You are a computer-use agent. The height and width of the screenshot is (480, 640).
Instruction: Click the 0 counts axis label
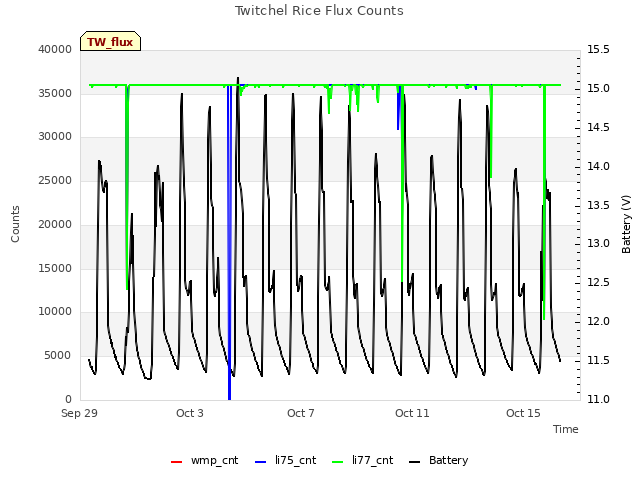[x=68, y=399]
